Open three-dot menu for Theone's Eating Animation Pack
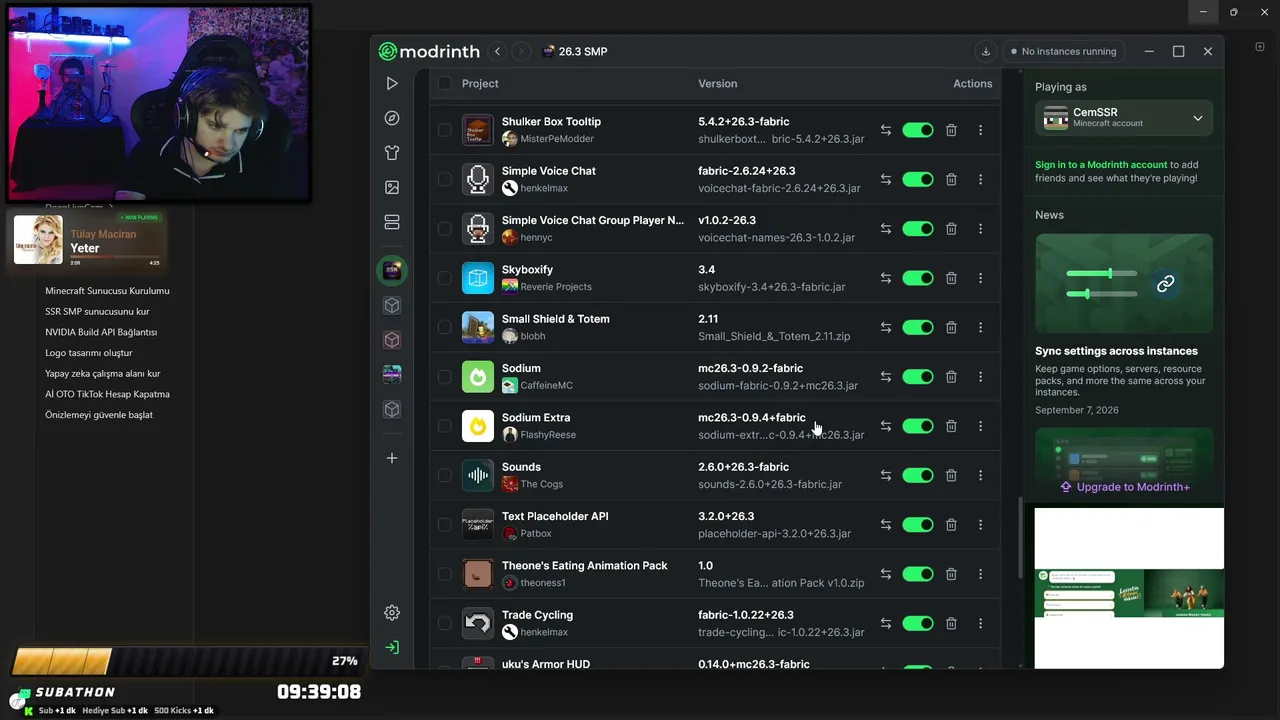1280x720 pixels. 980,574
